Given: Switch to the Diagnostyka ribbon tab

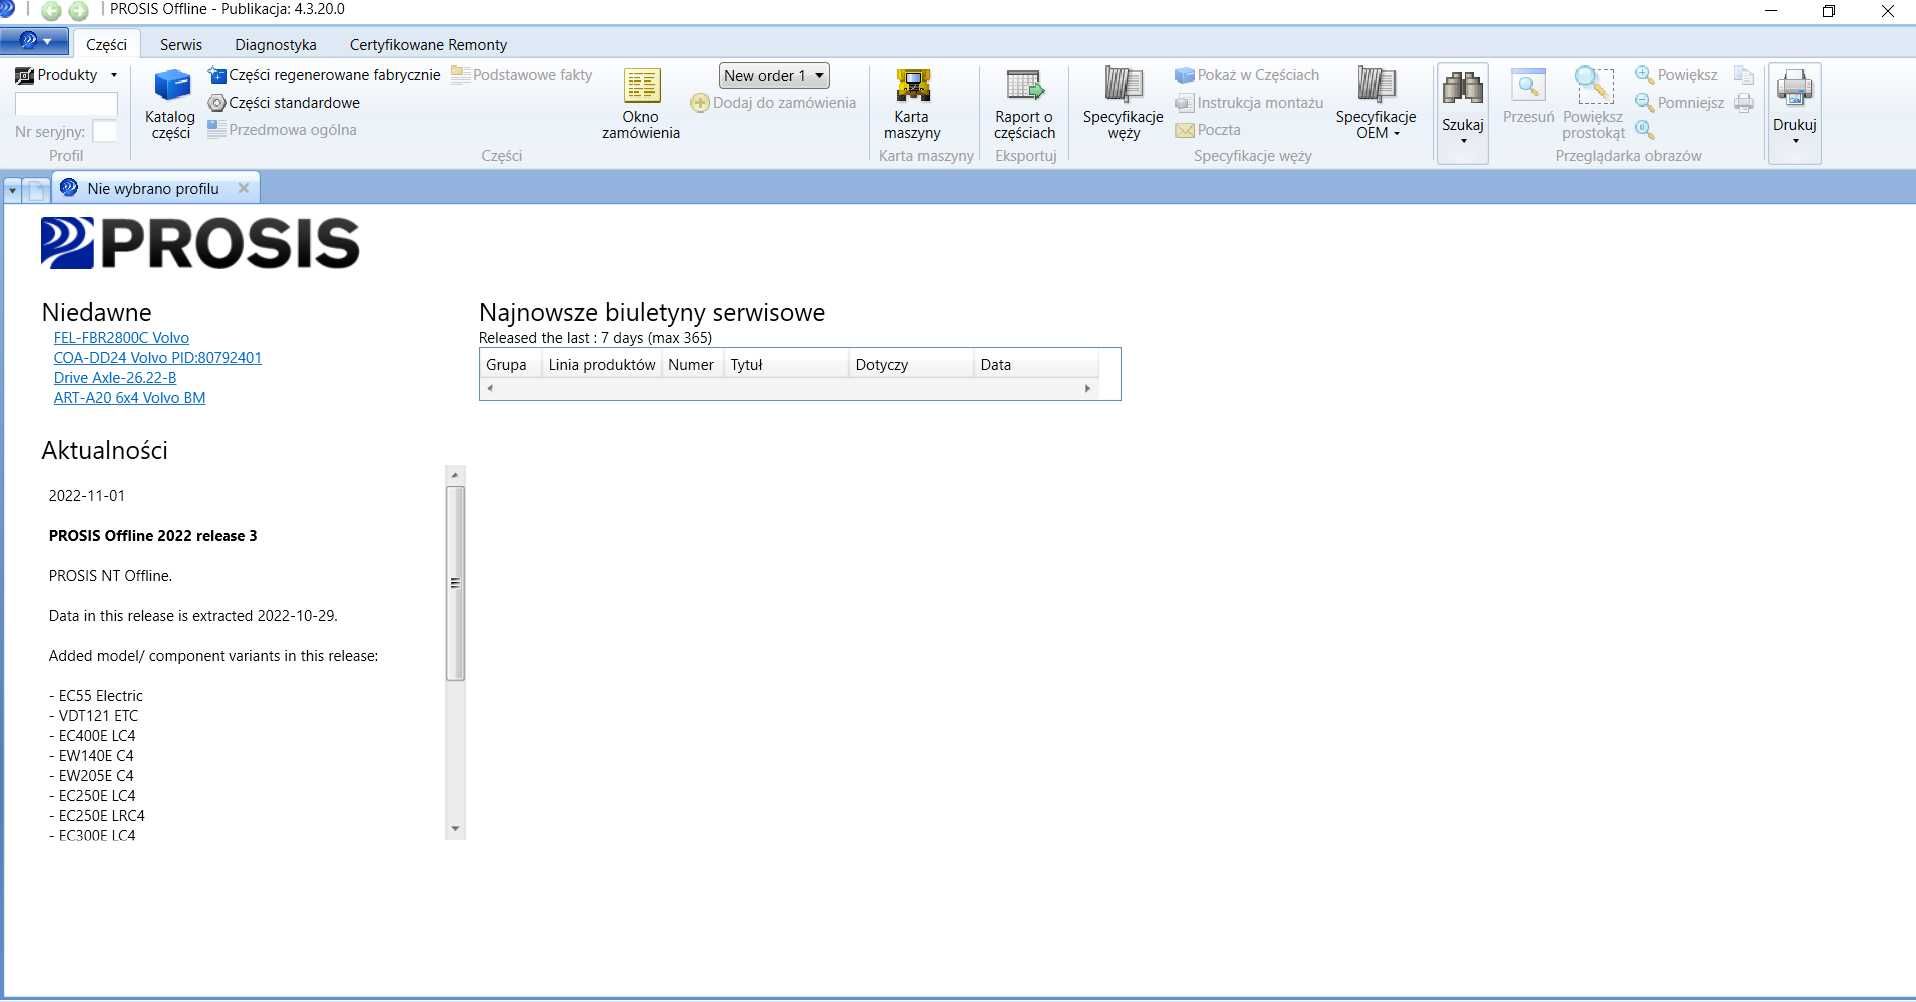Looking at the screenshot, I should coord(276,44).
